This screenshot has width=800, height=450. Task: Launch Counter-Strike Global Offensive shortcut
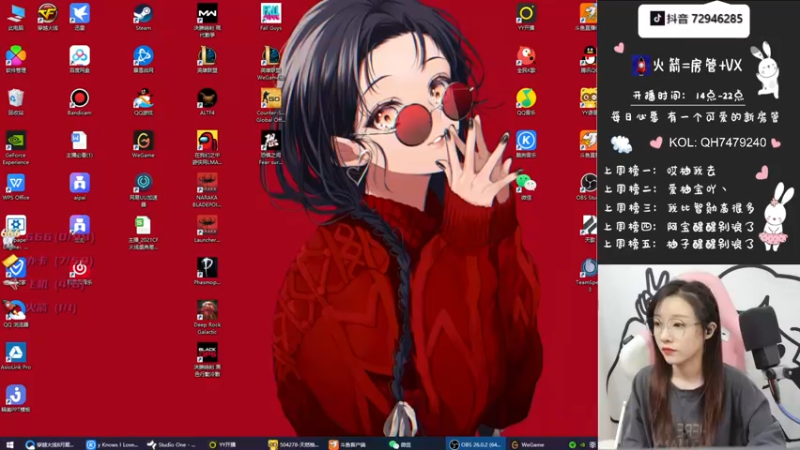271,105
